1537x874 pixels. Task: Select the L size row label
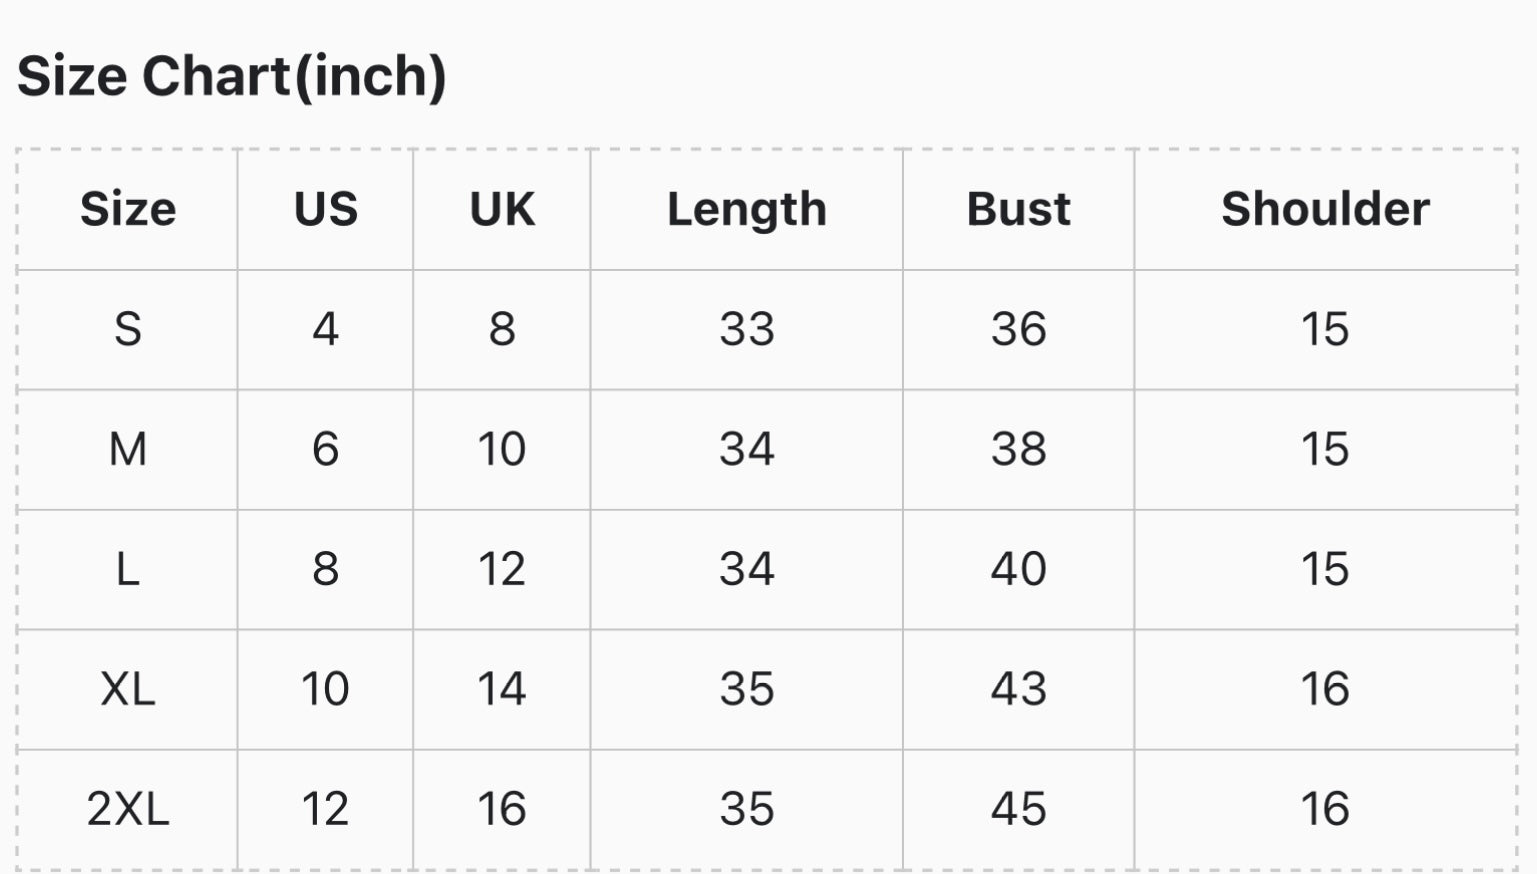[x=128, y=569]
